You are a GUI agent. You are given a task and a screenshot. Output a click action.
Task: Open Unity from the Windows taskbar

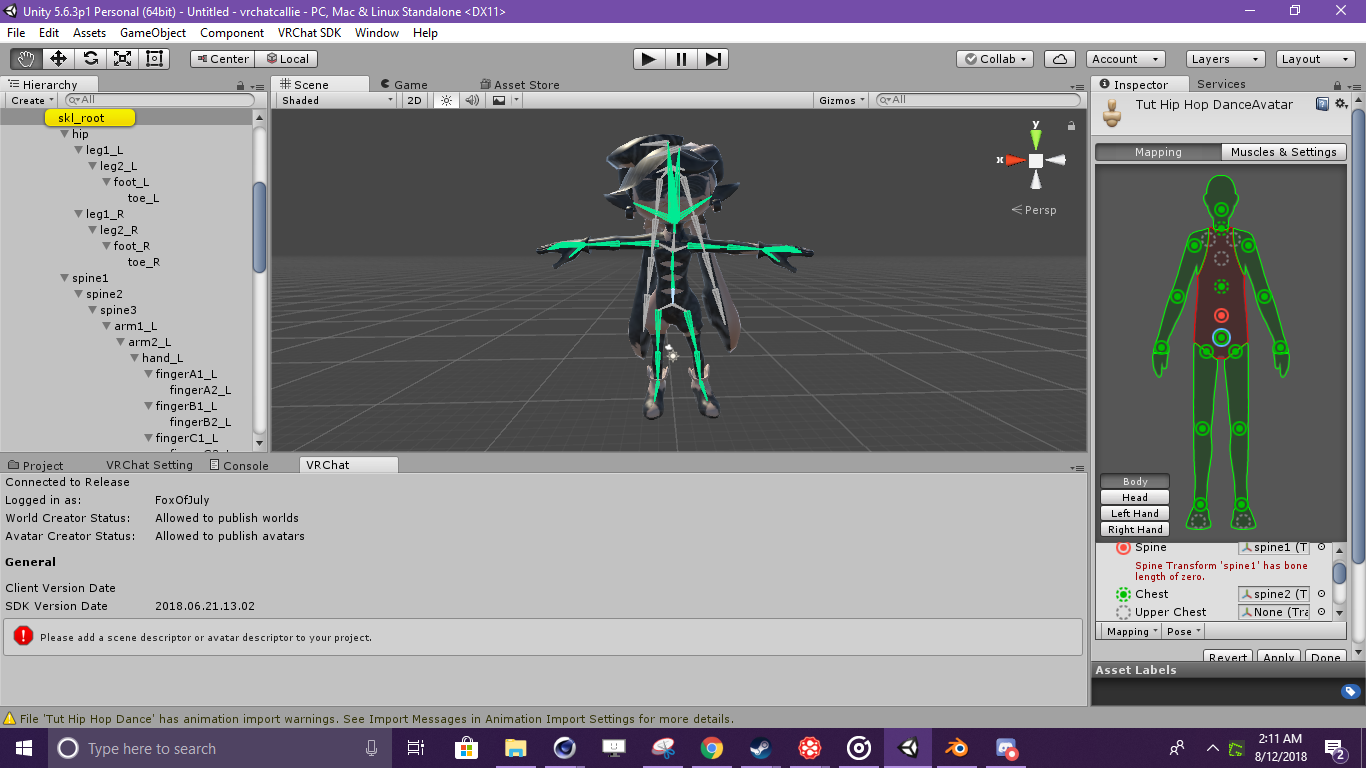tap(908, 748)
